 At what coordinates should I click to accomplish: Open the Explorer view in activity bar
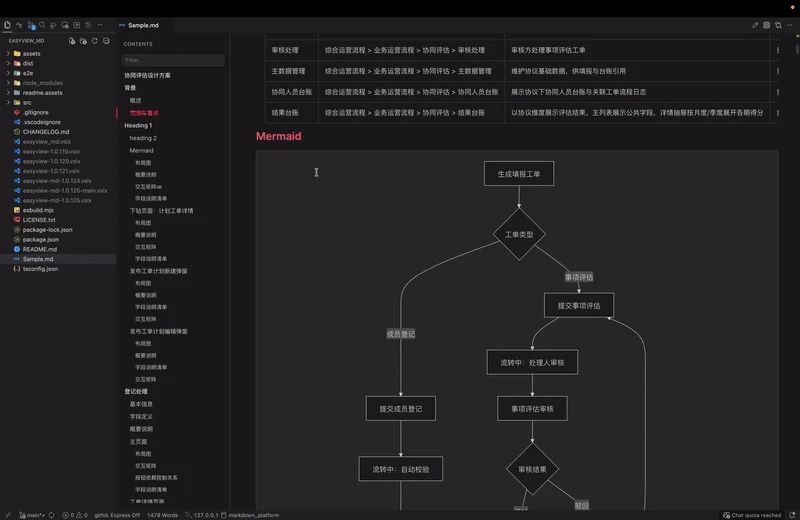[7, 24]
